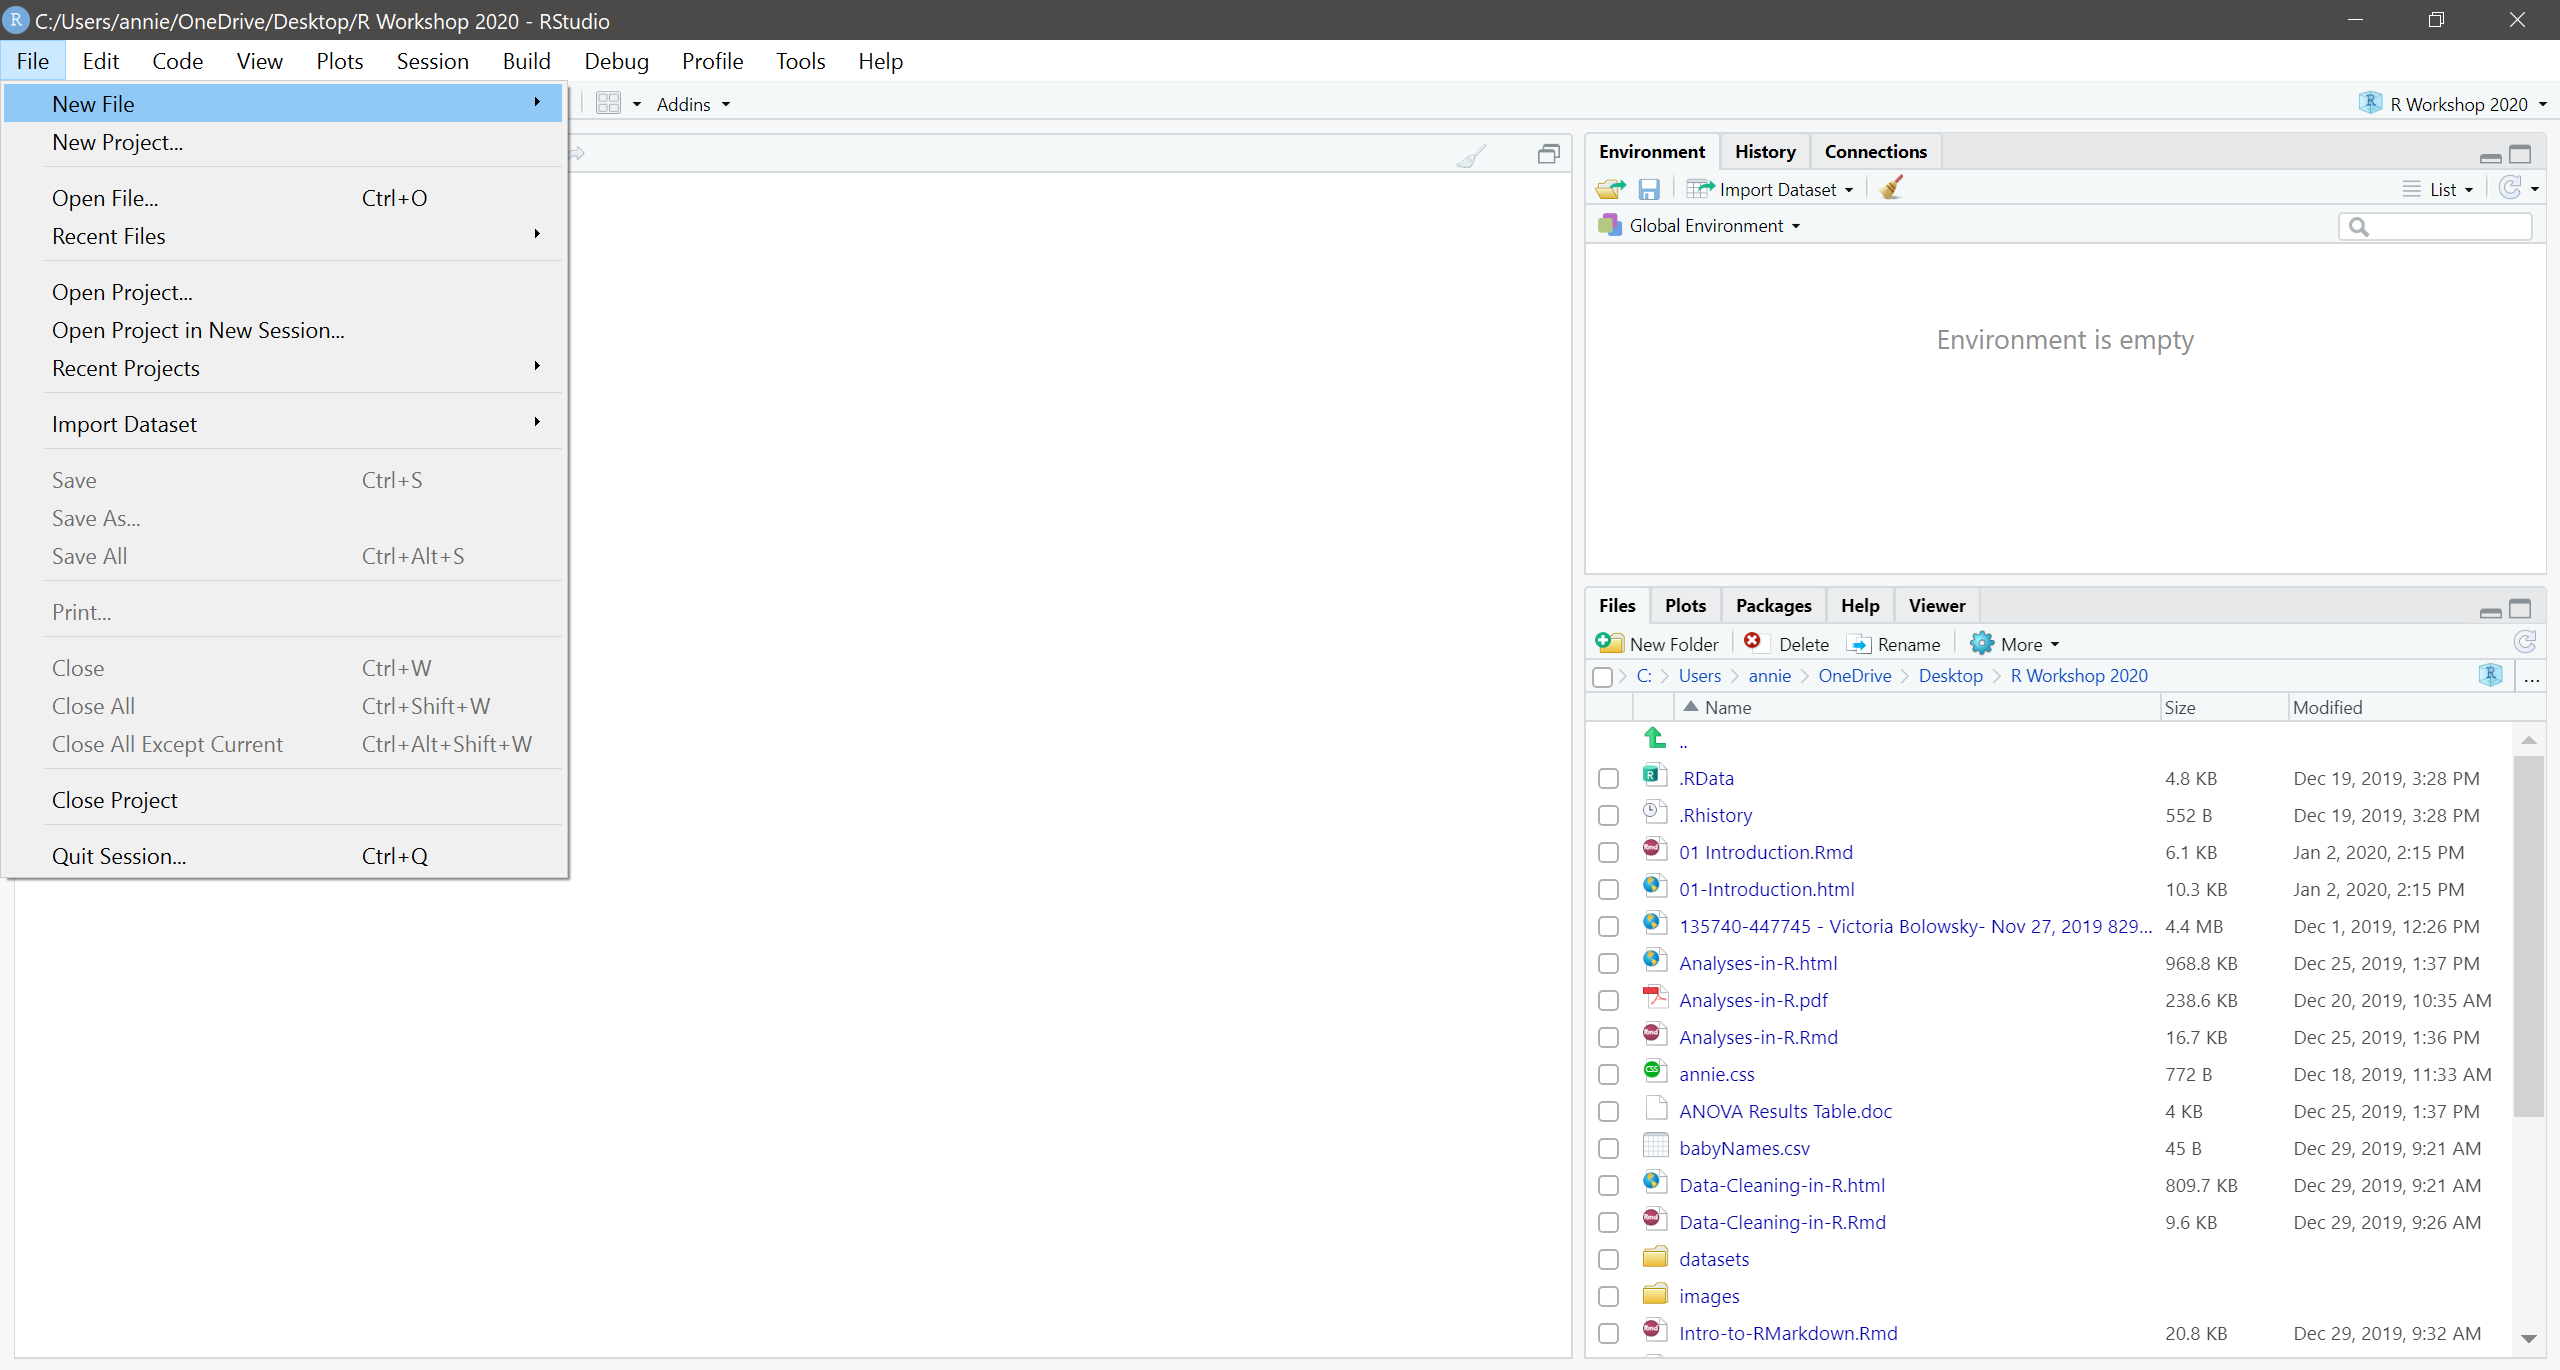Minimize the Files pane

[x=2491, y=611]
